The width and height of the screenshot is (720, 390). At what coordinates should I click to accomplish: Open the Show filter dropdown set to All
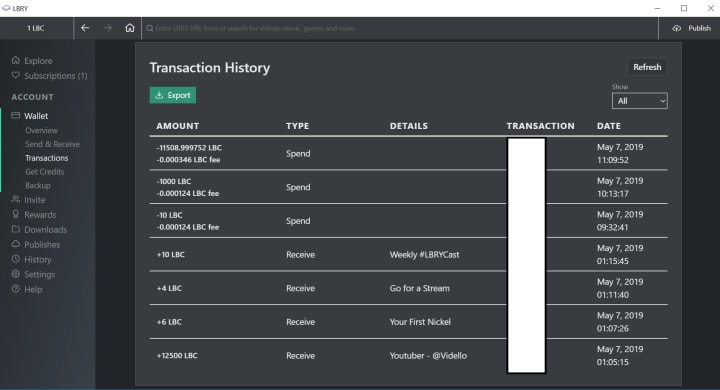click(640, 101)
